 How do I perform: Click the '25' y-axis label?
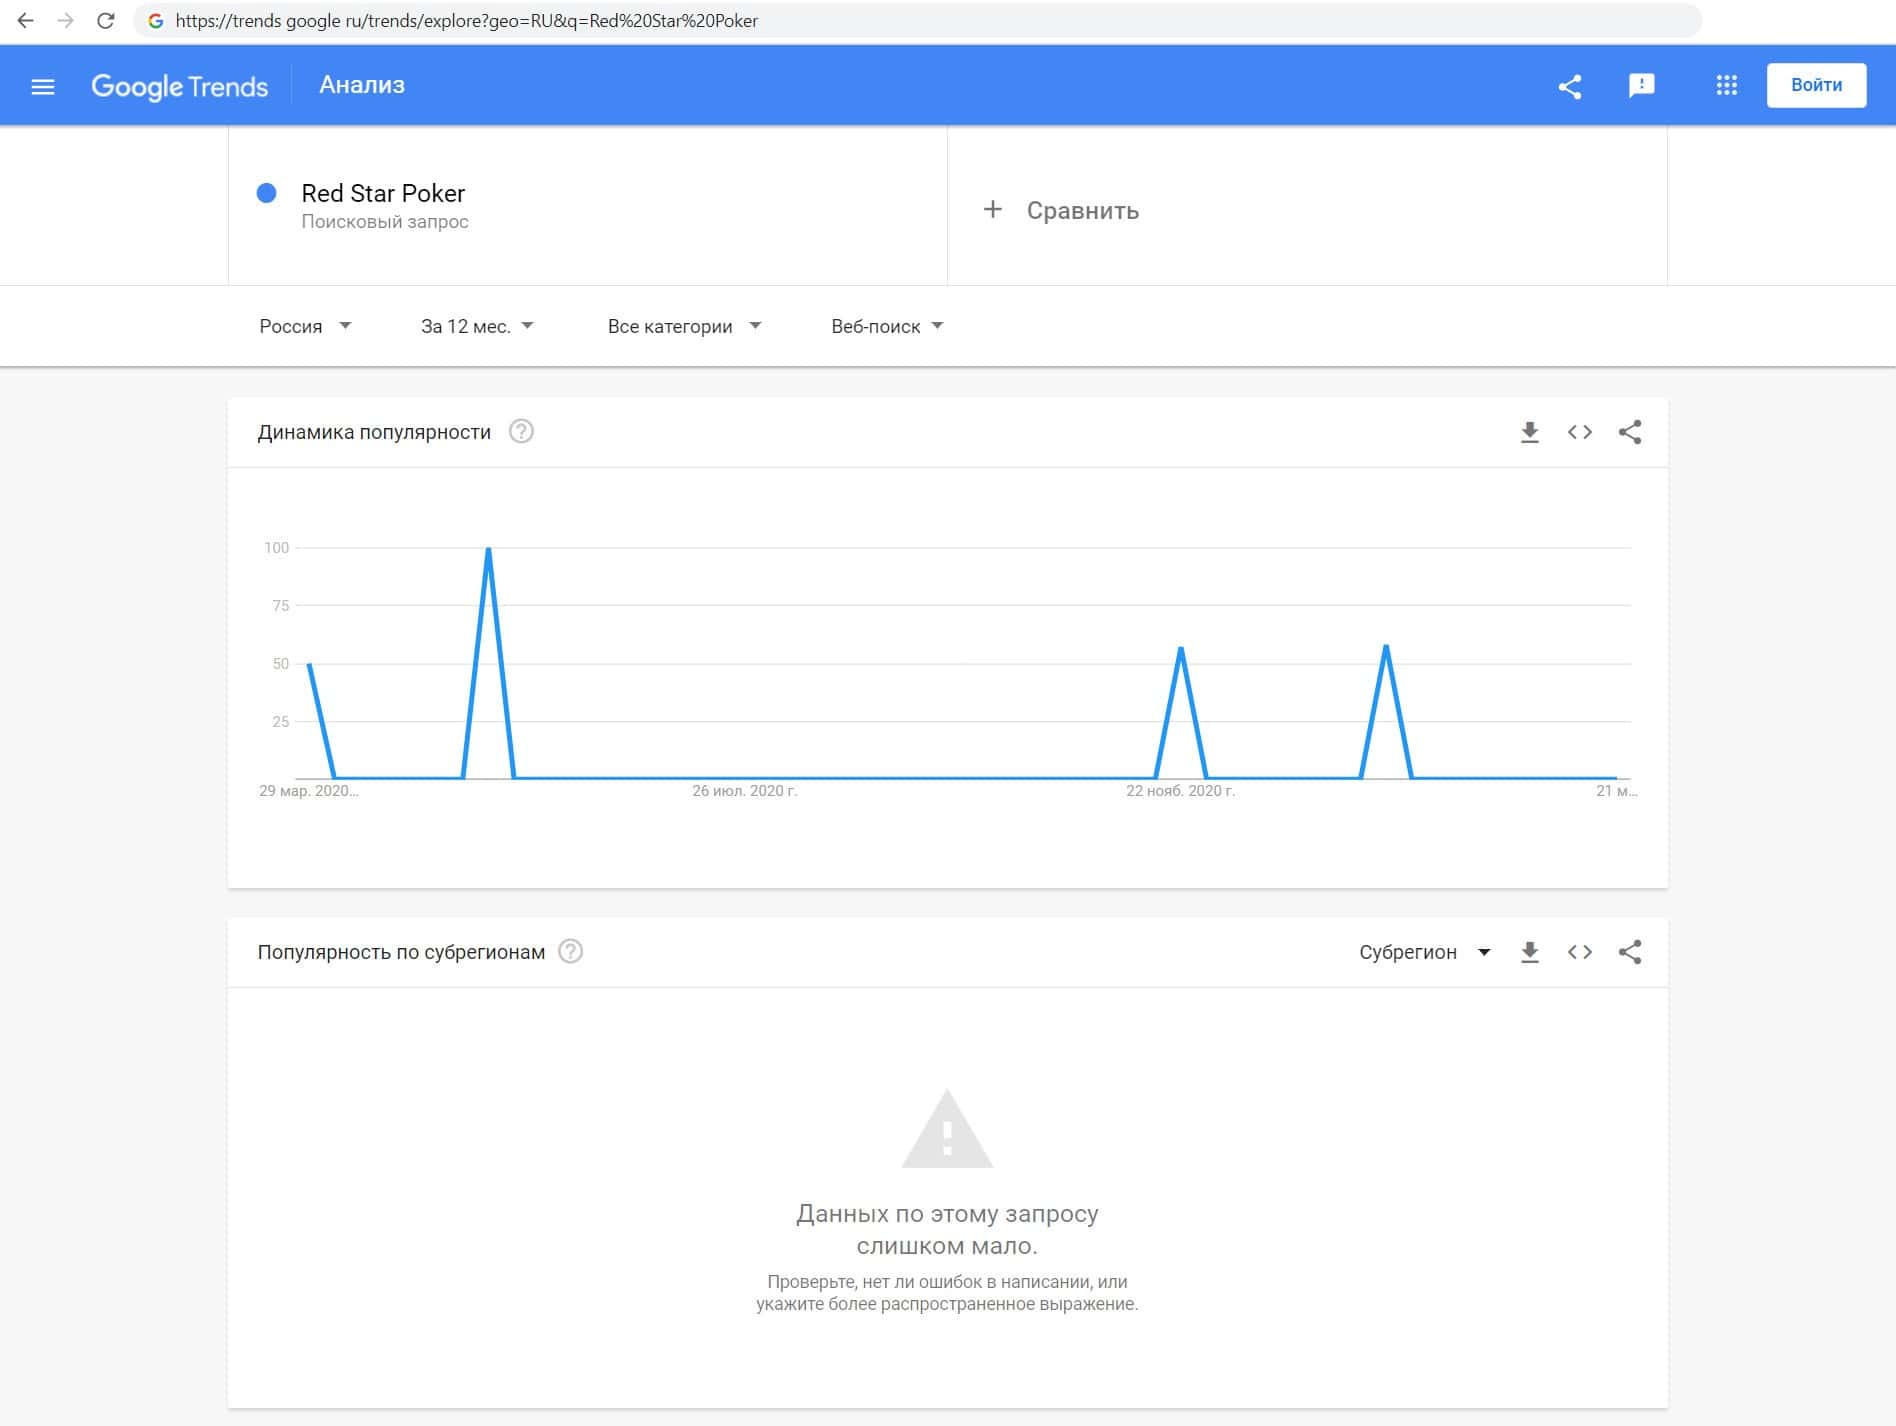click(x=281, y=721)
